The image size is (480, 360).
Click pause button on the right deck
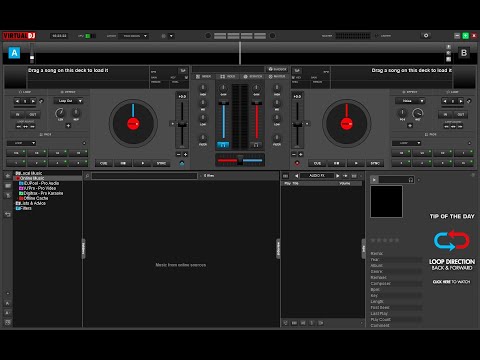[x=337, y=163]
